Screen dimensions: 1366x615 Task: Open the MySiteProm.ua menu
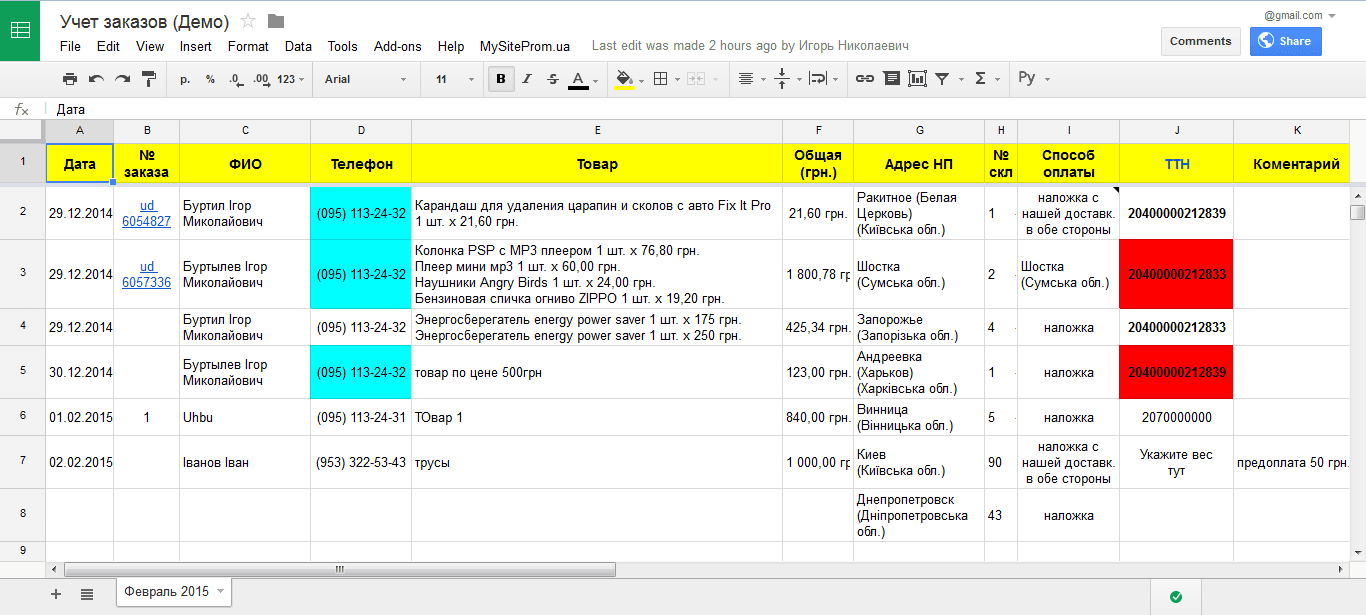pyautogui.click(x=525, y=46)
